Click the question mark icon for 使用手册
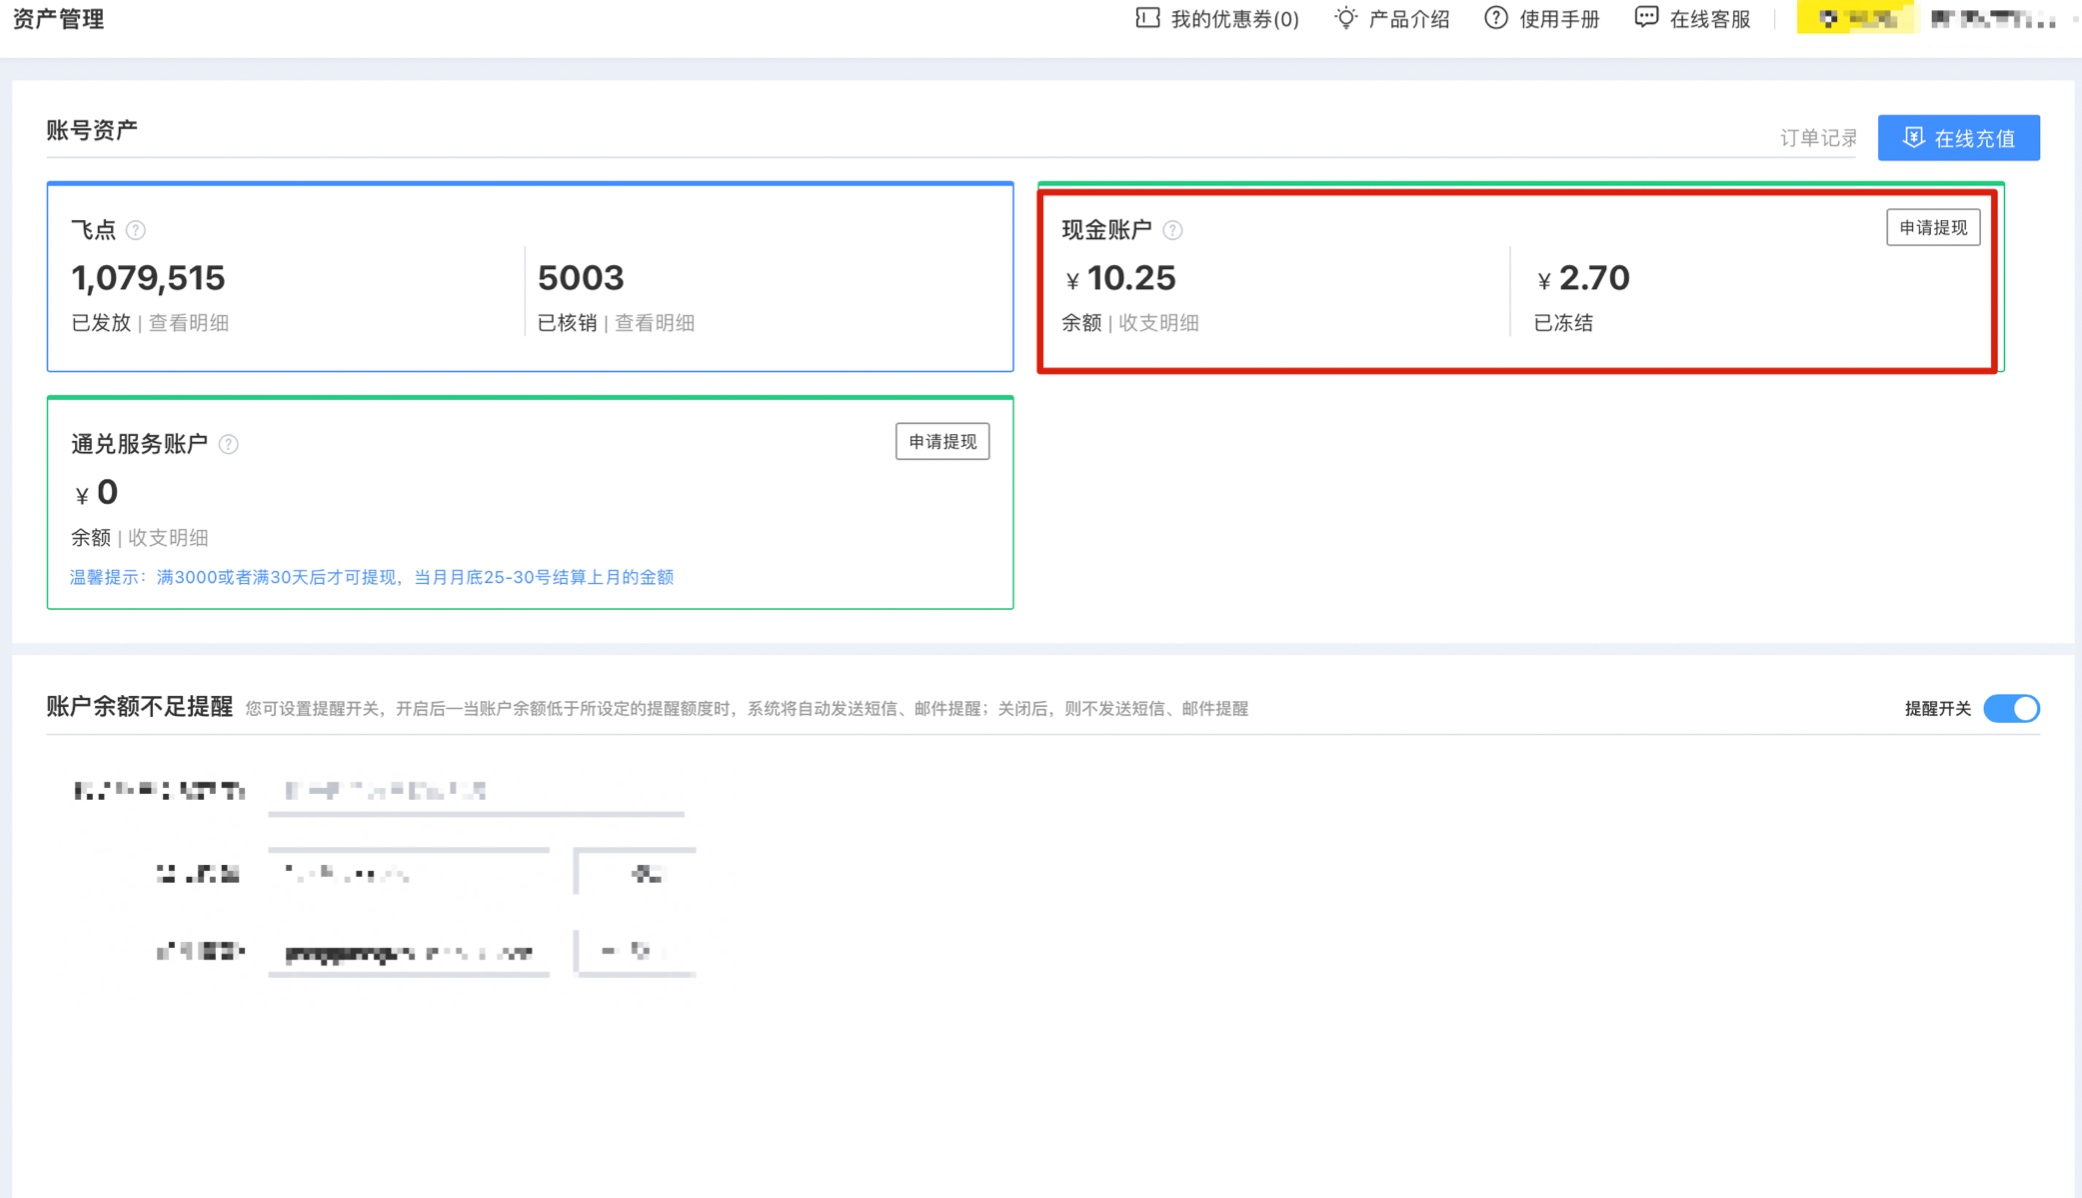 [1495, 18]
